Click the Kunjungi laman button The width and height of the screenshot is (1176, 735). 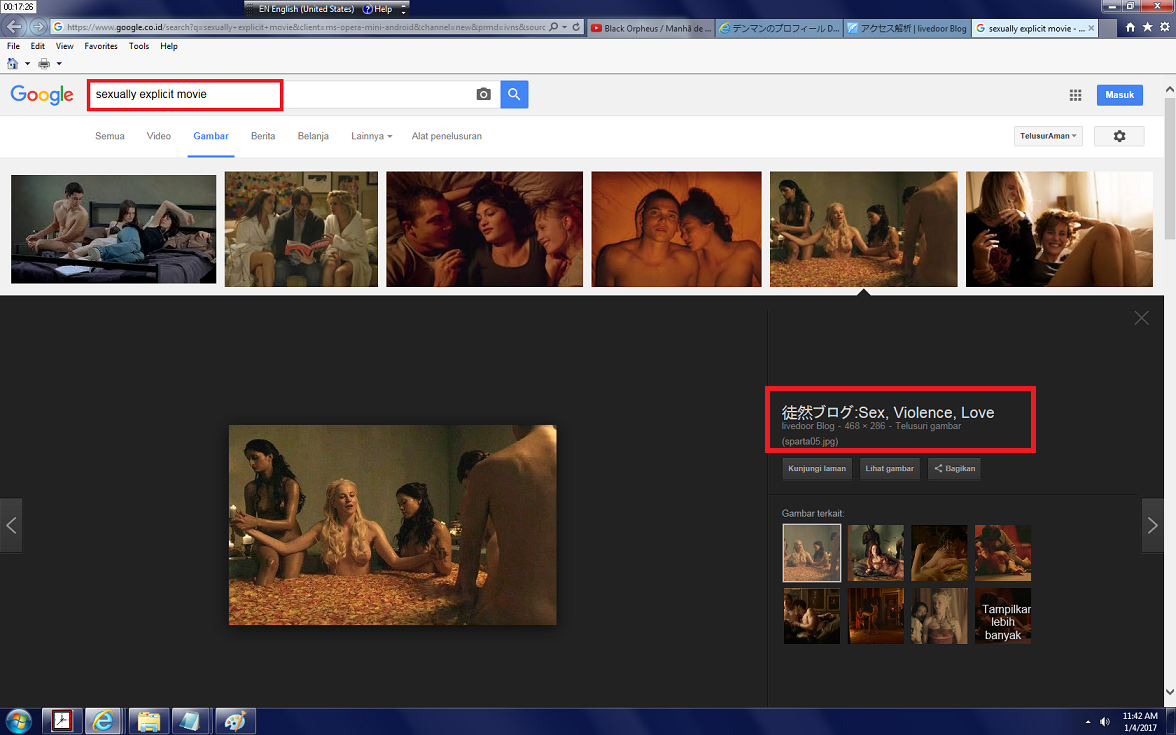(x=817, y=469)
